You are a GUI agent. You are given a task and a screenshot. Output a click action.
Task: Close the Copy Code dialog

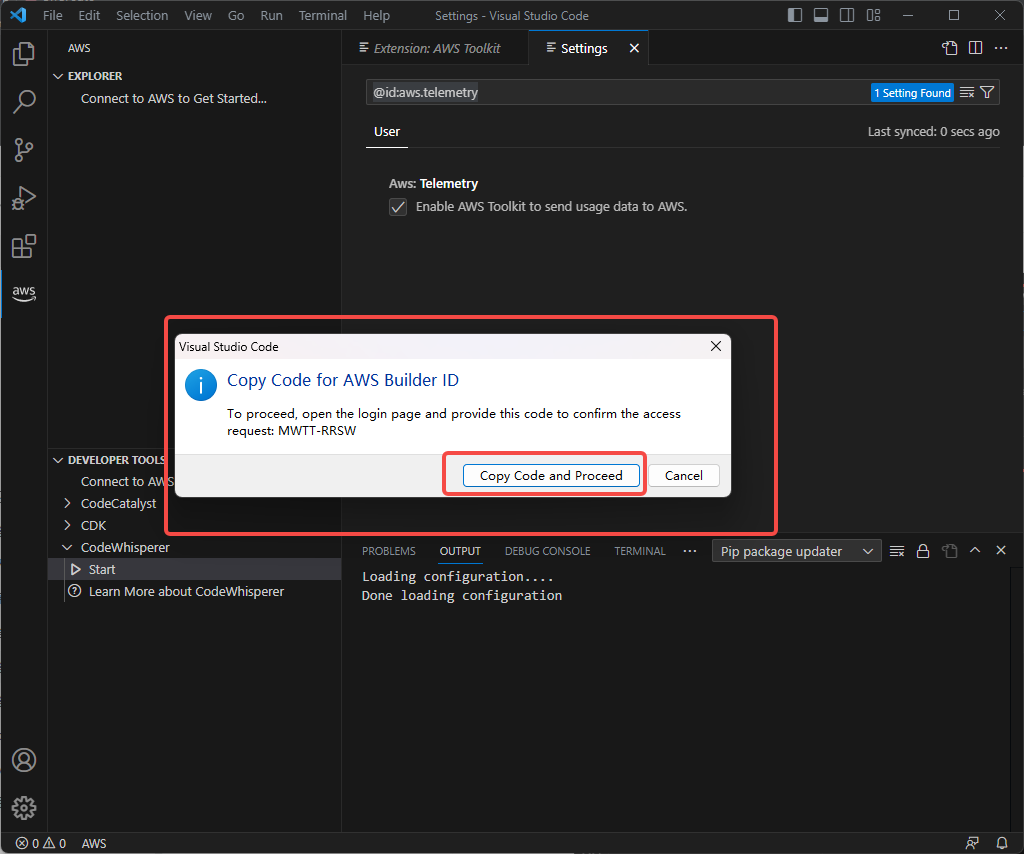point(716,346)
